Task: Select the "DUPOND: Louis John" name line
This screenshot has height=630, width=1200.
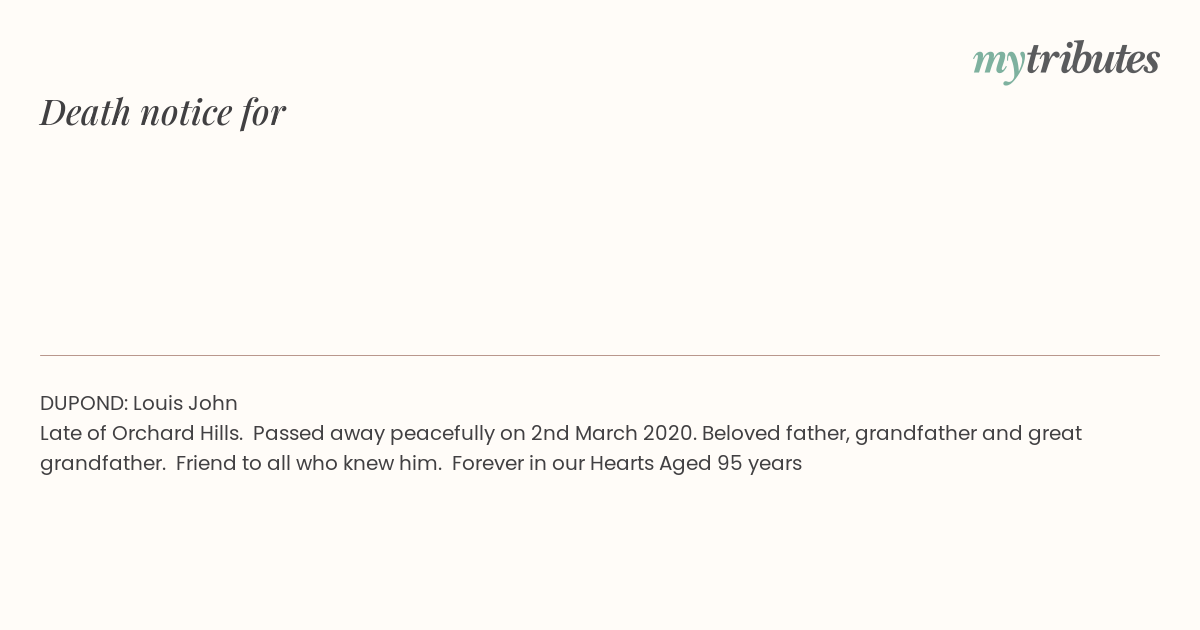Action: coord(139,403)
